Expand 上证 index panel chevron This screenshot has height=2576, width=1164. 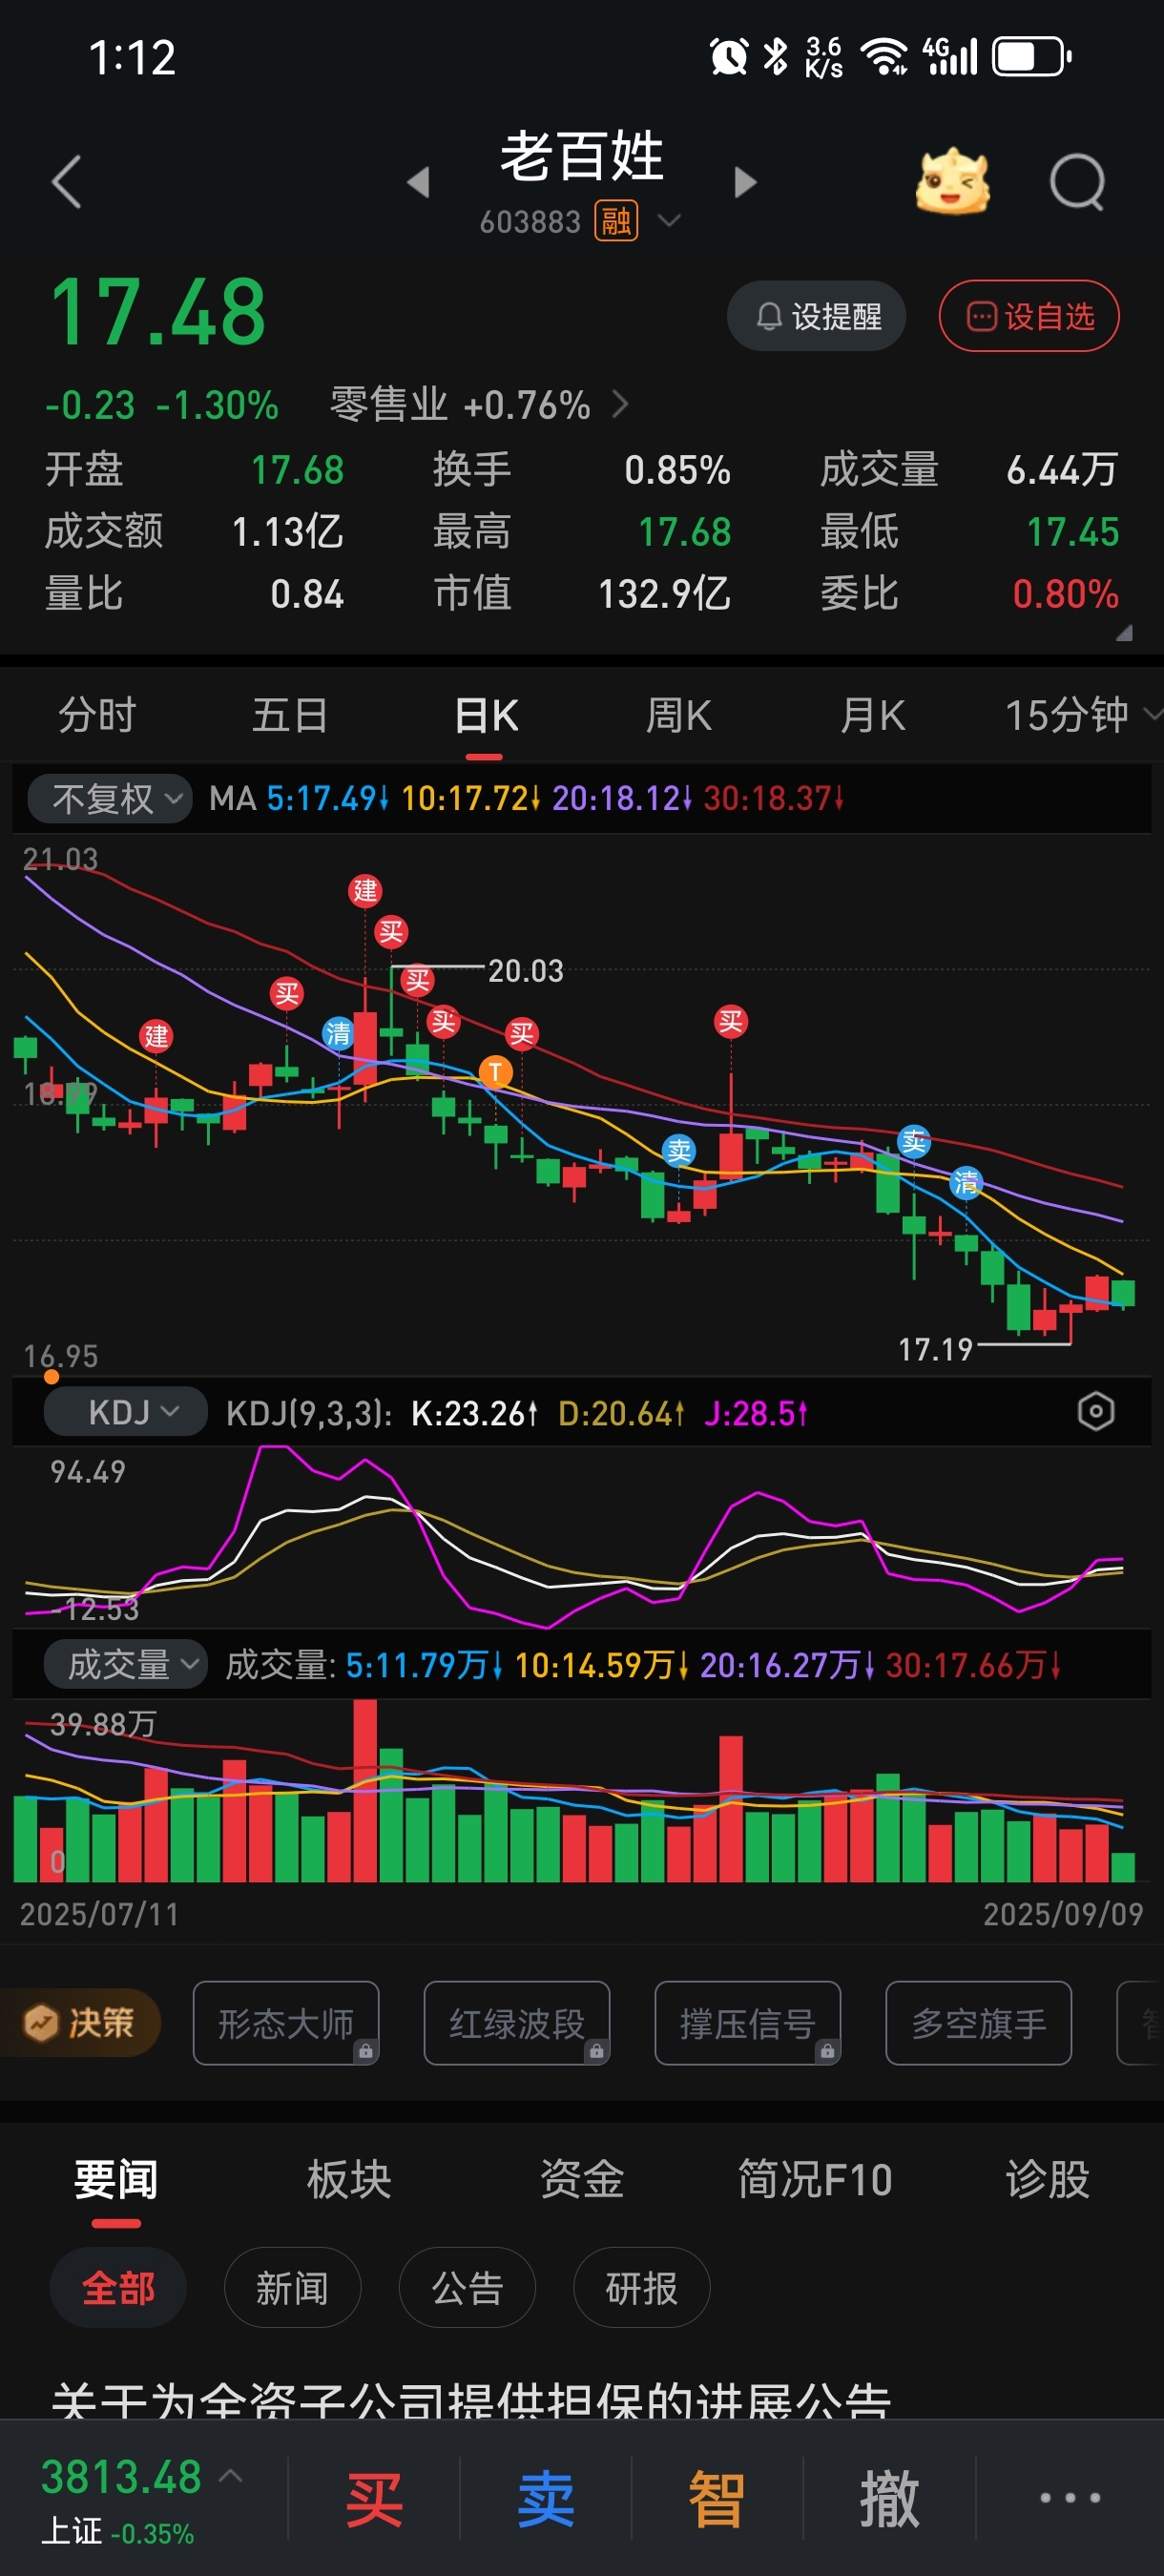(x=231, y=2476)
